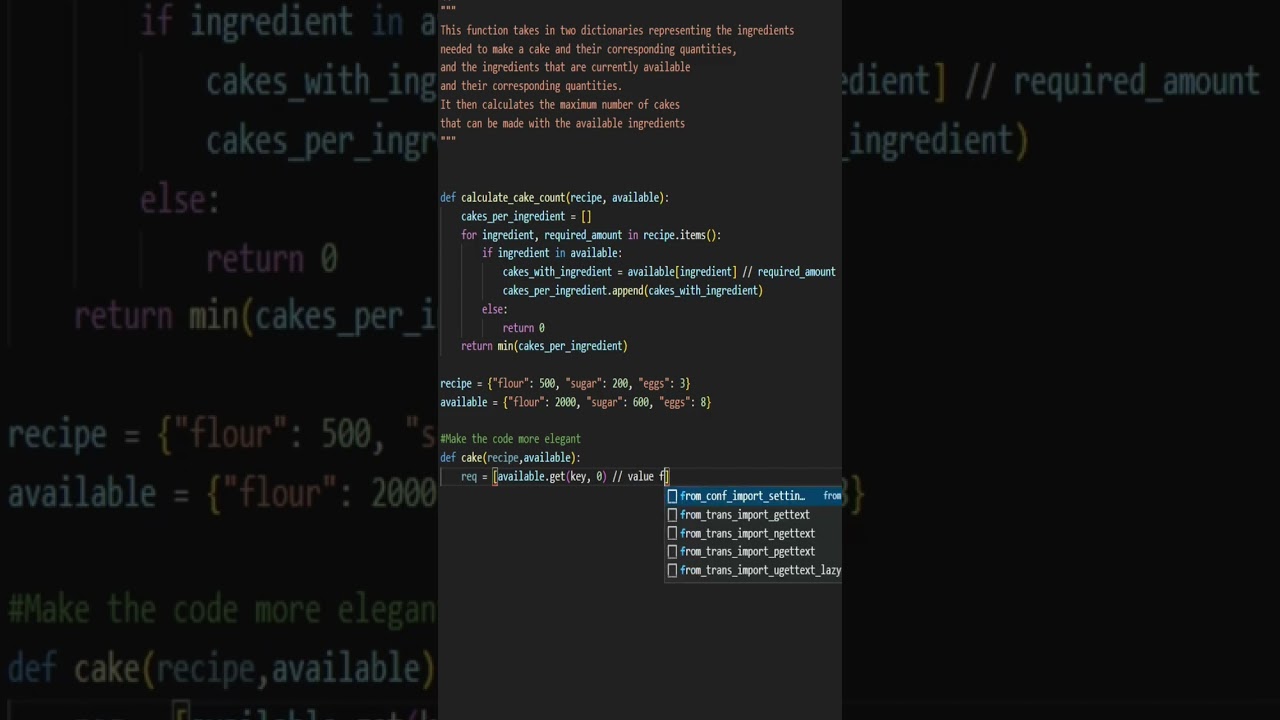
Task: Click docstring line 'It then calculates the maximum number'
Action: tap(560, 105)
